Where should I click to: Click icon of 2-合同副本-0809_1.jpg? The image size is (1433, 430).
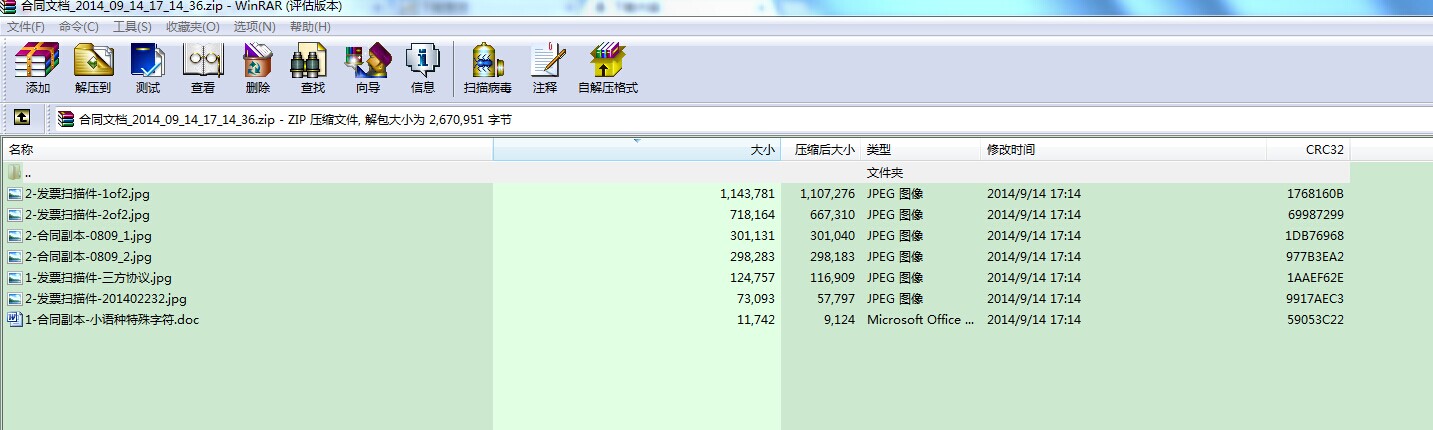[14, 236]
